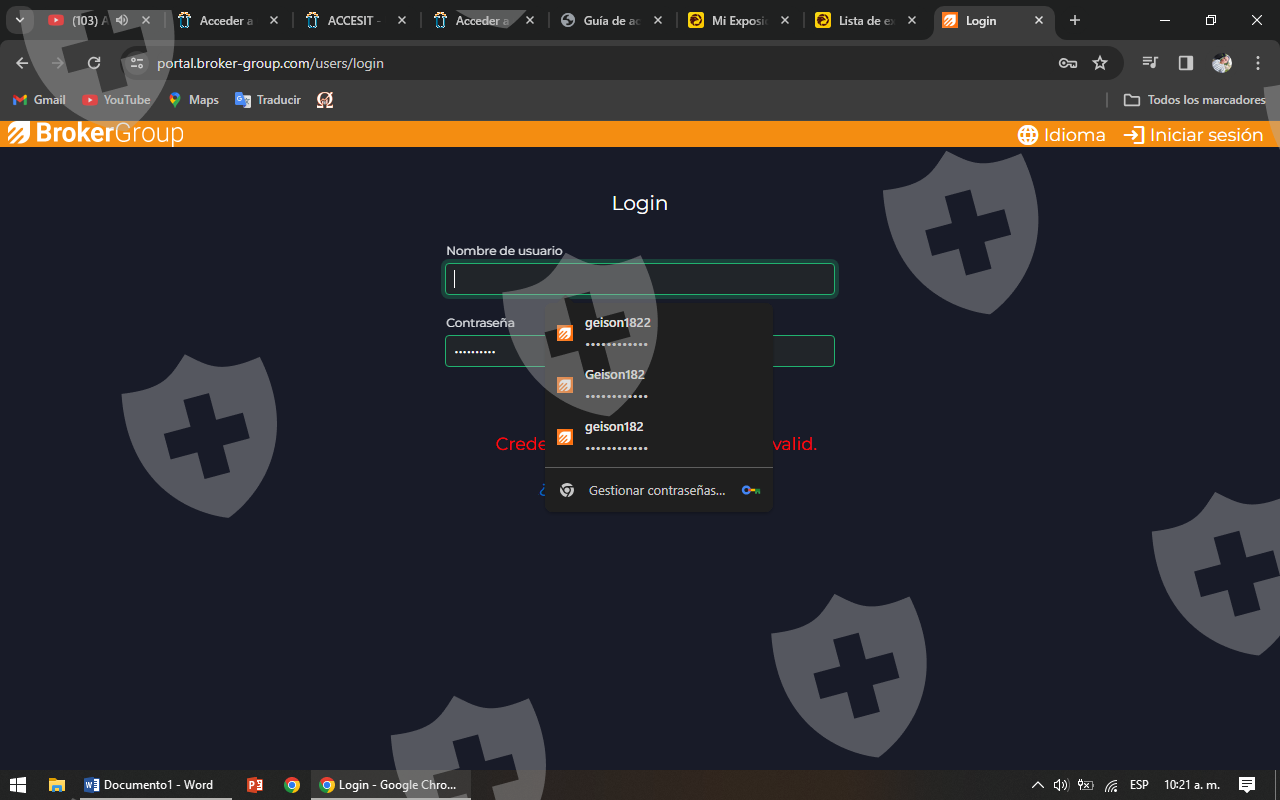This screenshot has width=1280, height=800.
Task: Switch to the Mi Exposición tab
Action: point(740,20)
